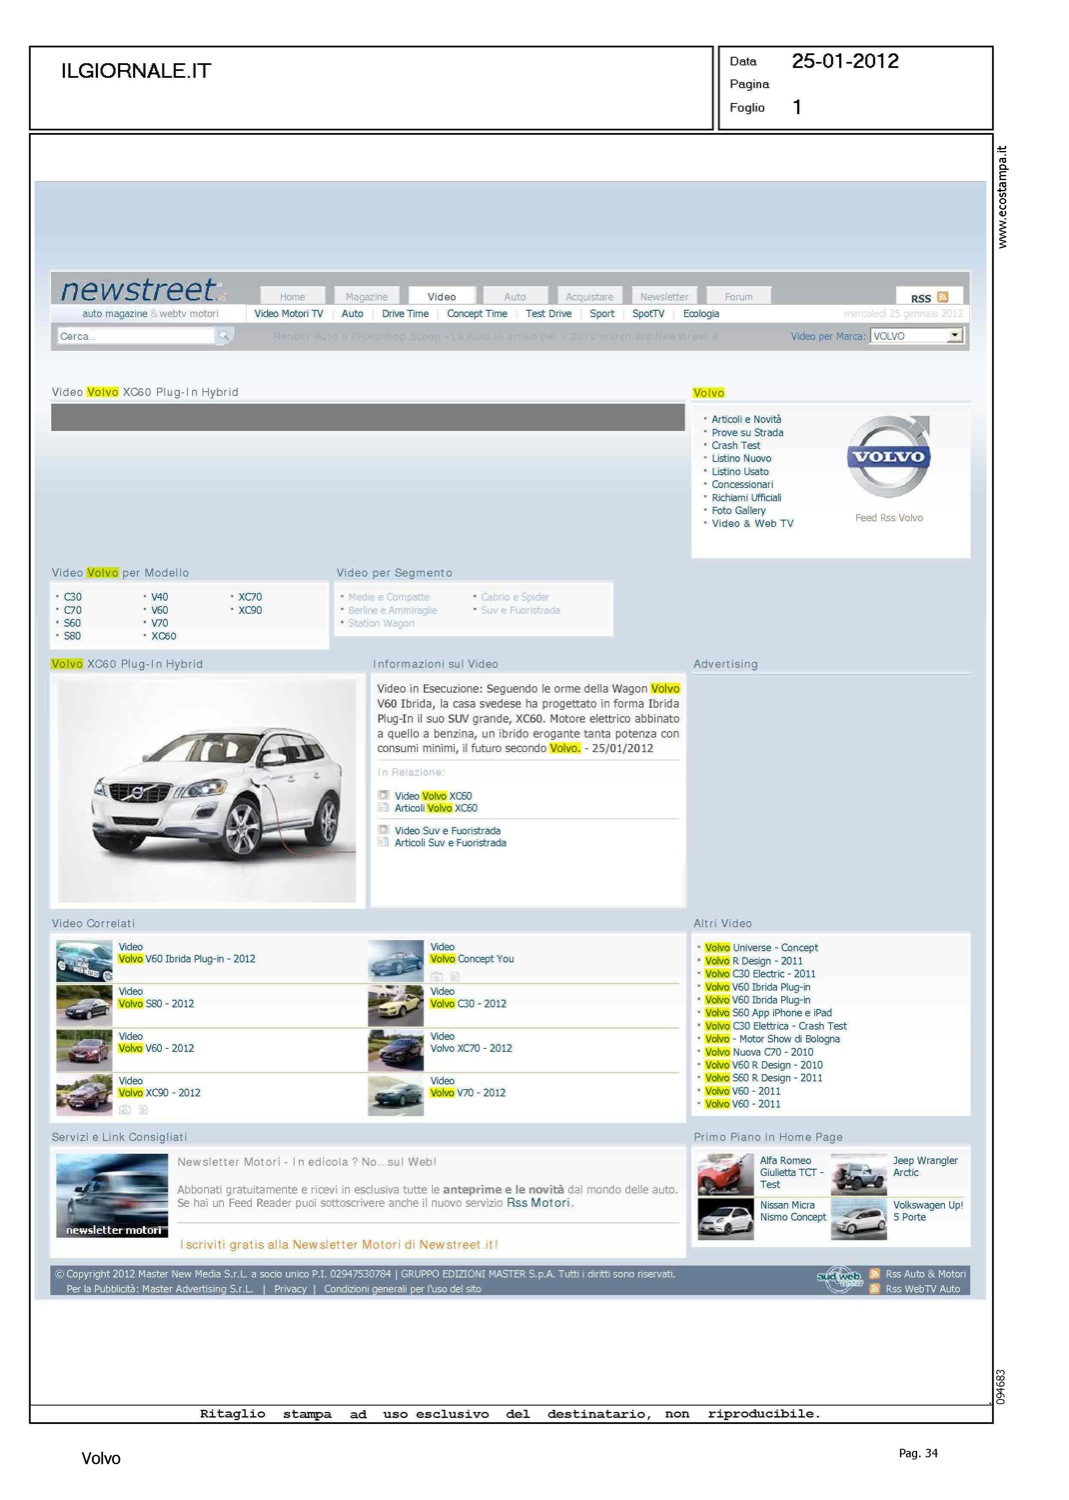
Task: Click video icon beside Video Volvo XC60
Action: coord(383,796)
